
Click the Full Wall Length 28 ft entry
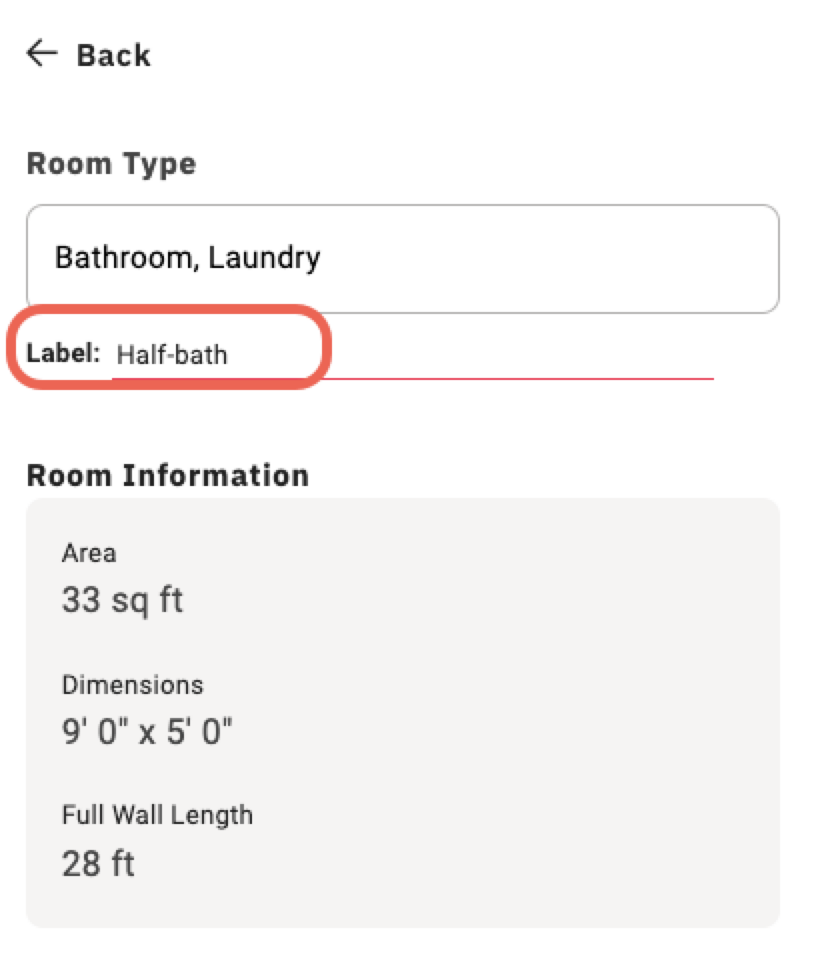coord(96,862)
